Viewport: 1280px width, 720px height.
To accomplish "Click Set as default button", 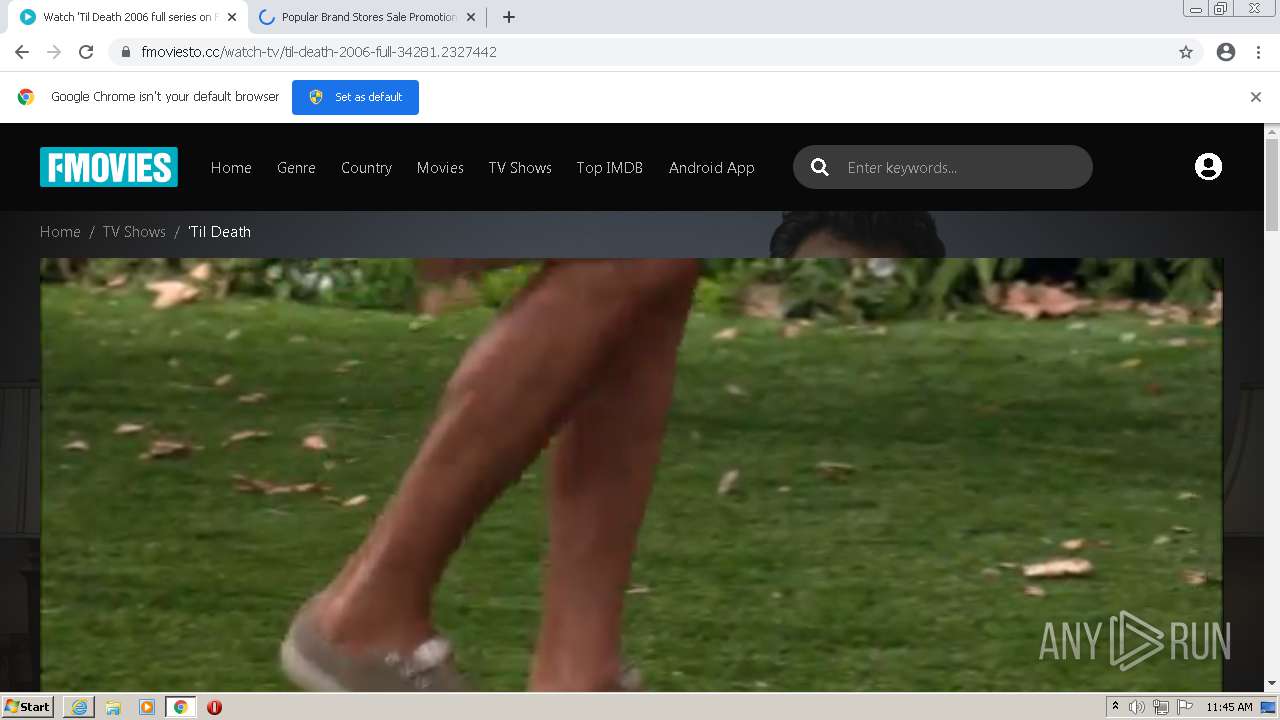I will click(355, 97).
